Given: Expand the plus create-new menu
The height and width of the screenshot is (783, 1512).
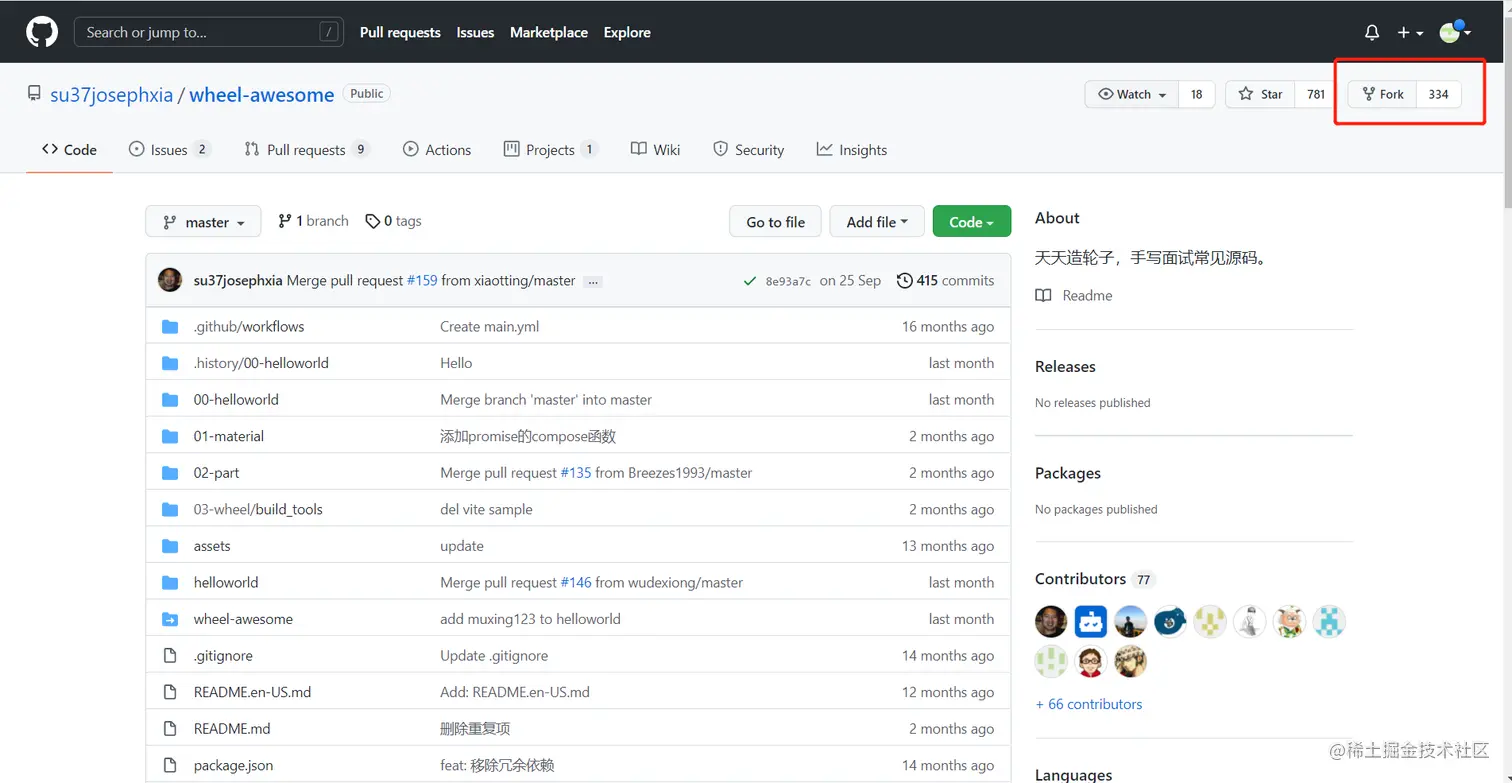Looking at the screenshot, I should click(x=1410, y=33).
